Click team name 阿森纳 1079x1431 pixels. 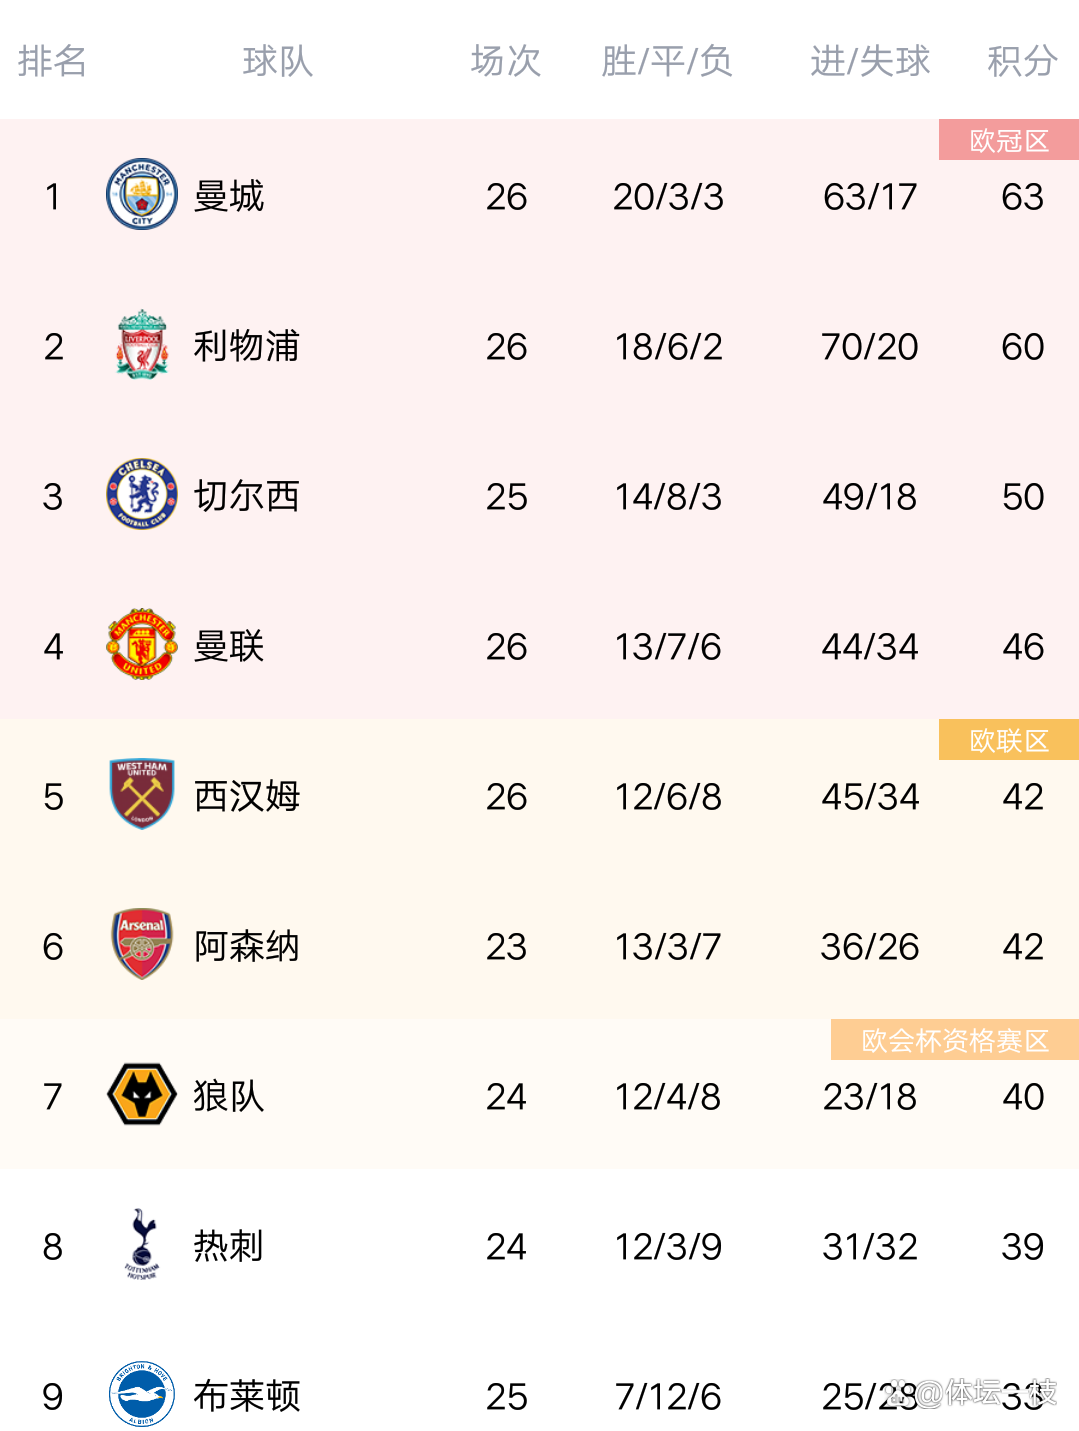247,946
